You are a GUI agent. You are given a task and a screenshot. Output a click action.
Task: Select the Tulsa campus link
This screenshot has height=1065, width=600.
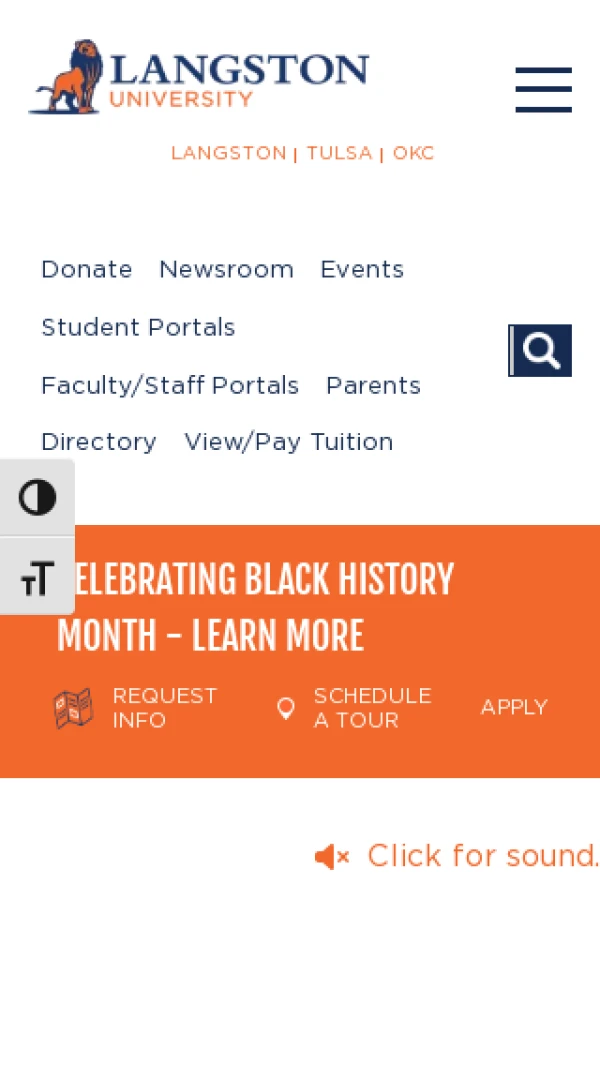click(339, 153)
